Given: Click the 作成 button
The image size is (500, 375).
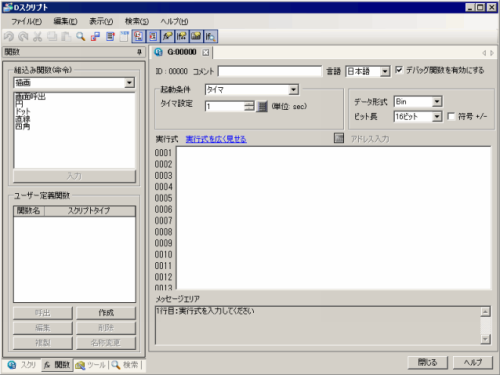Looking at the screenshot, I should coord(106,313).
